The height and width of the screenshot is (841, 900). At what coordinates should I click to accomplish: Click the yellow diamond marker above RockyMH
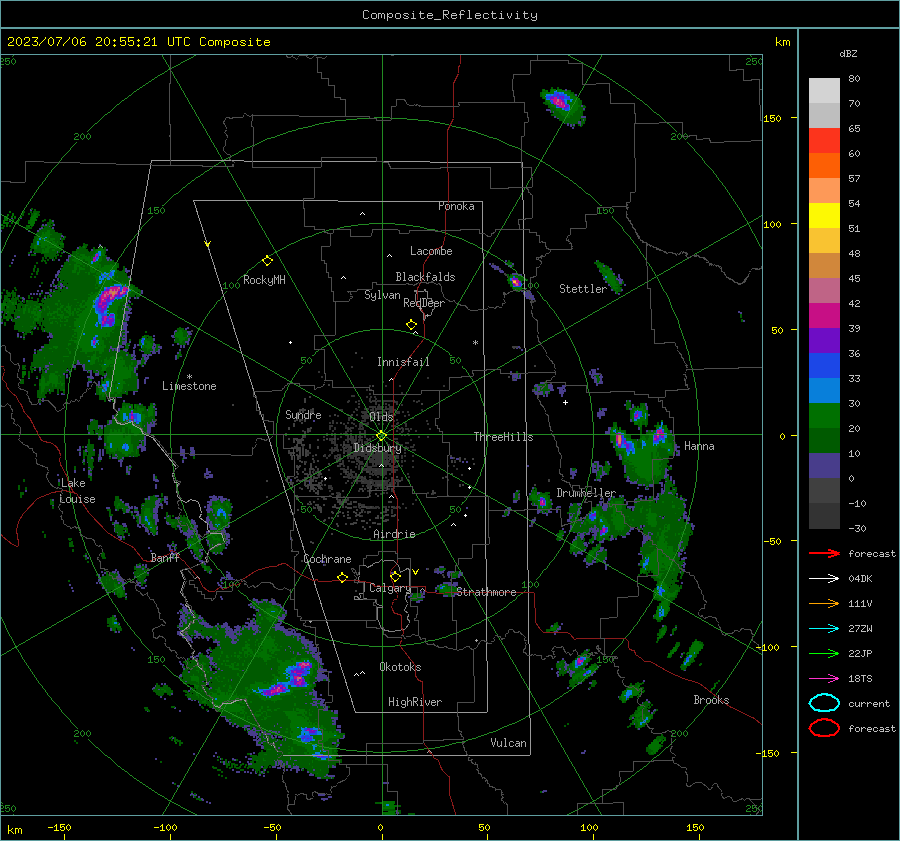267,261
